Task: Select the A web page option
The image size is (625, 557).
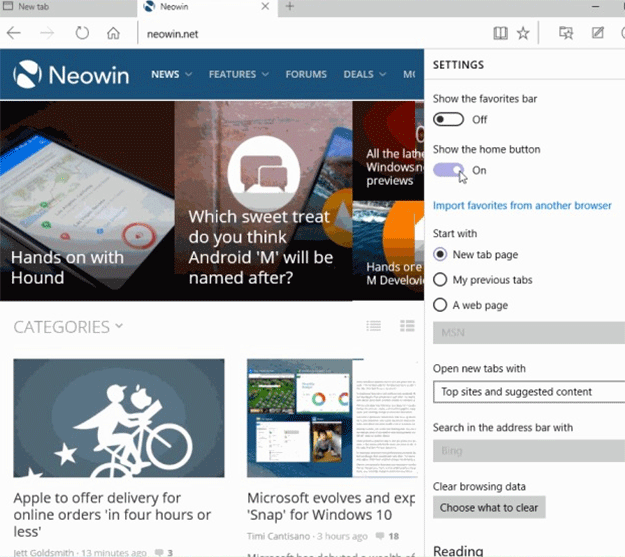Action: coord(441,305)
